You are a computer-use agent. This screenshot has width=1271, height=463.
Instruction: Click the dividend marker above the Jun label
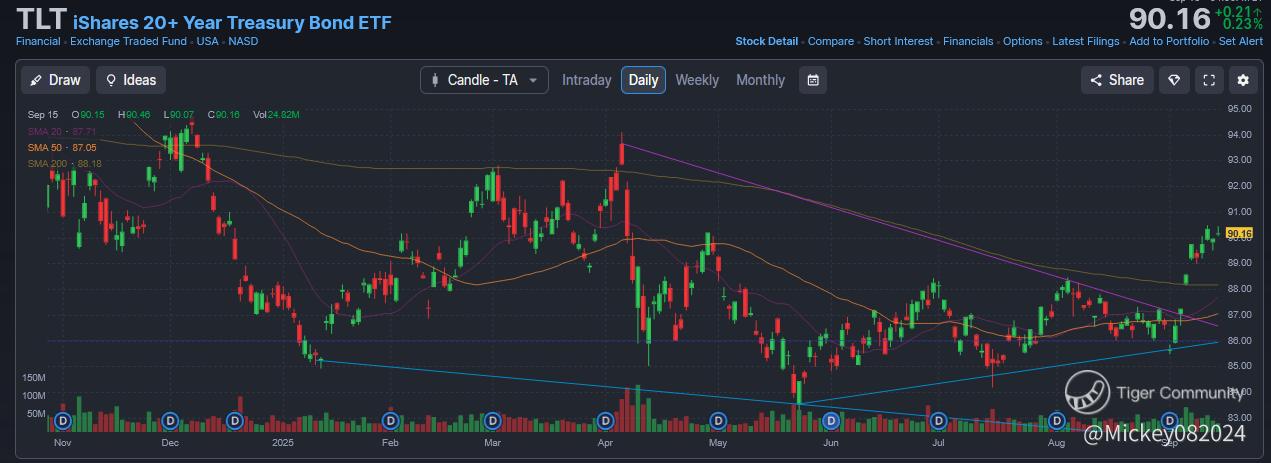829,420
